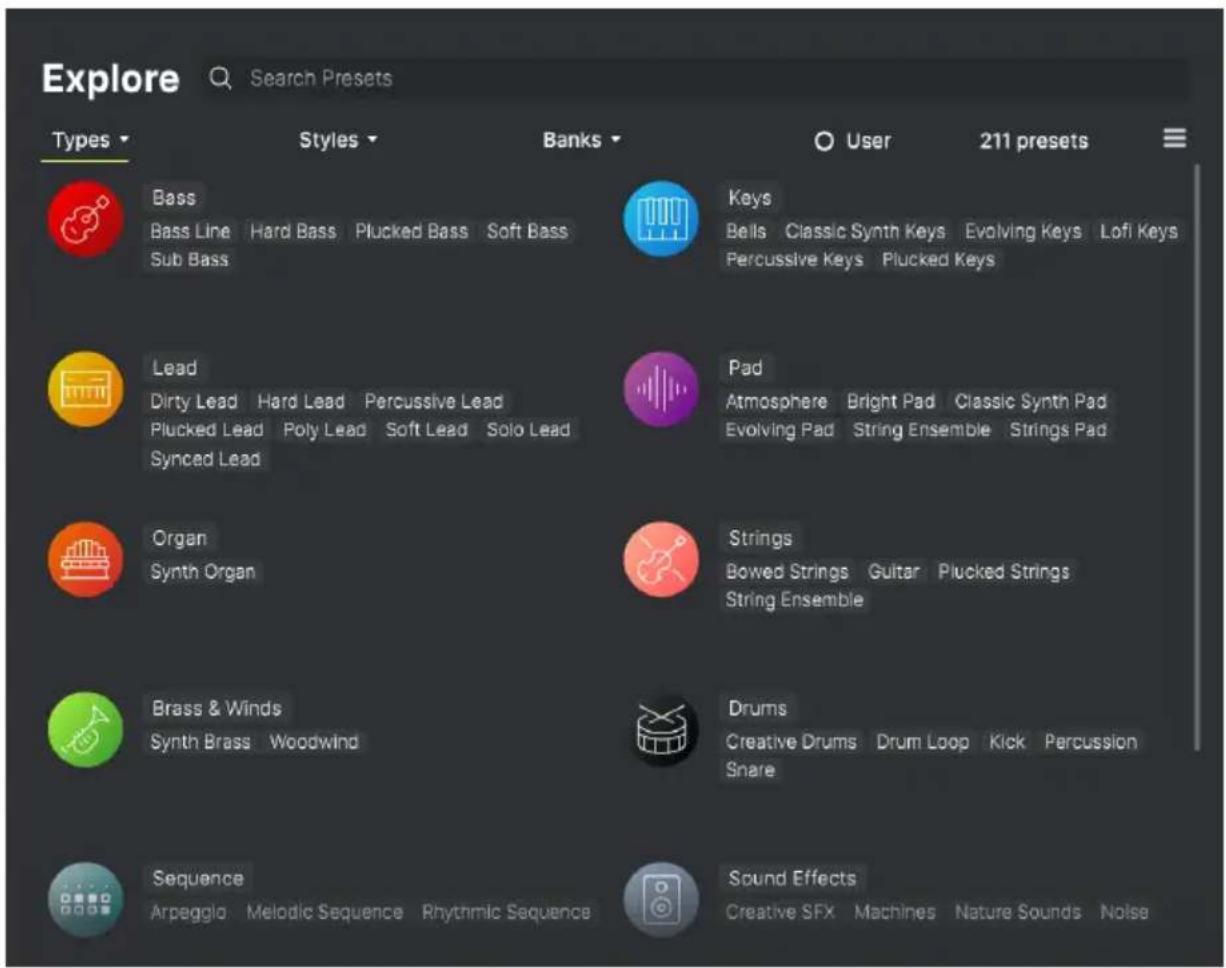The width and height of the screenshot is (1226, 968).
Task: Click the green Brass & Winds trumpet icon
Action: coord(85,731)
